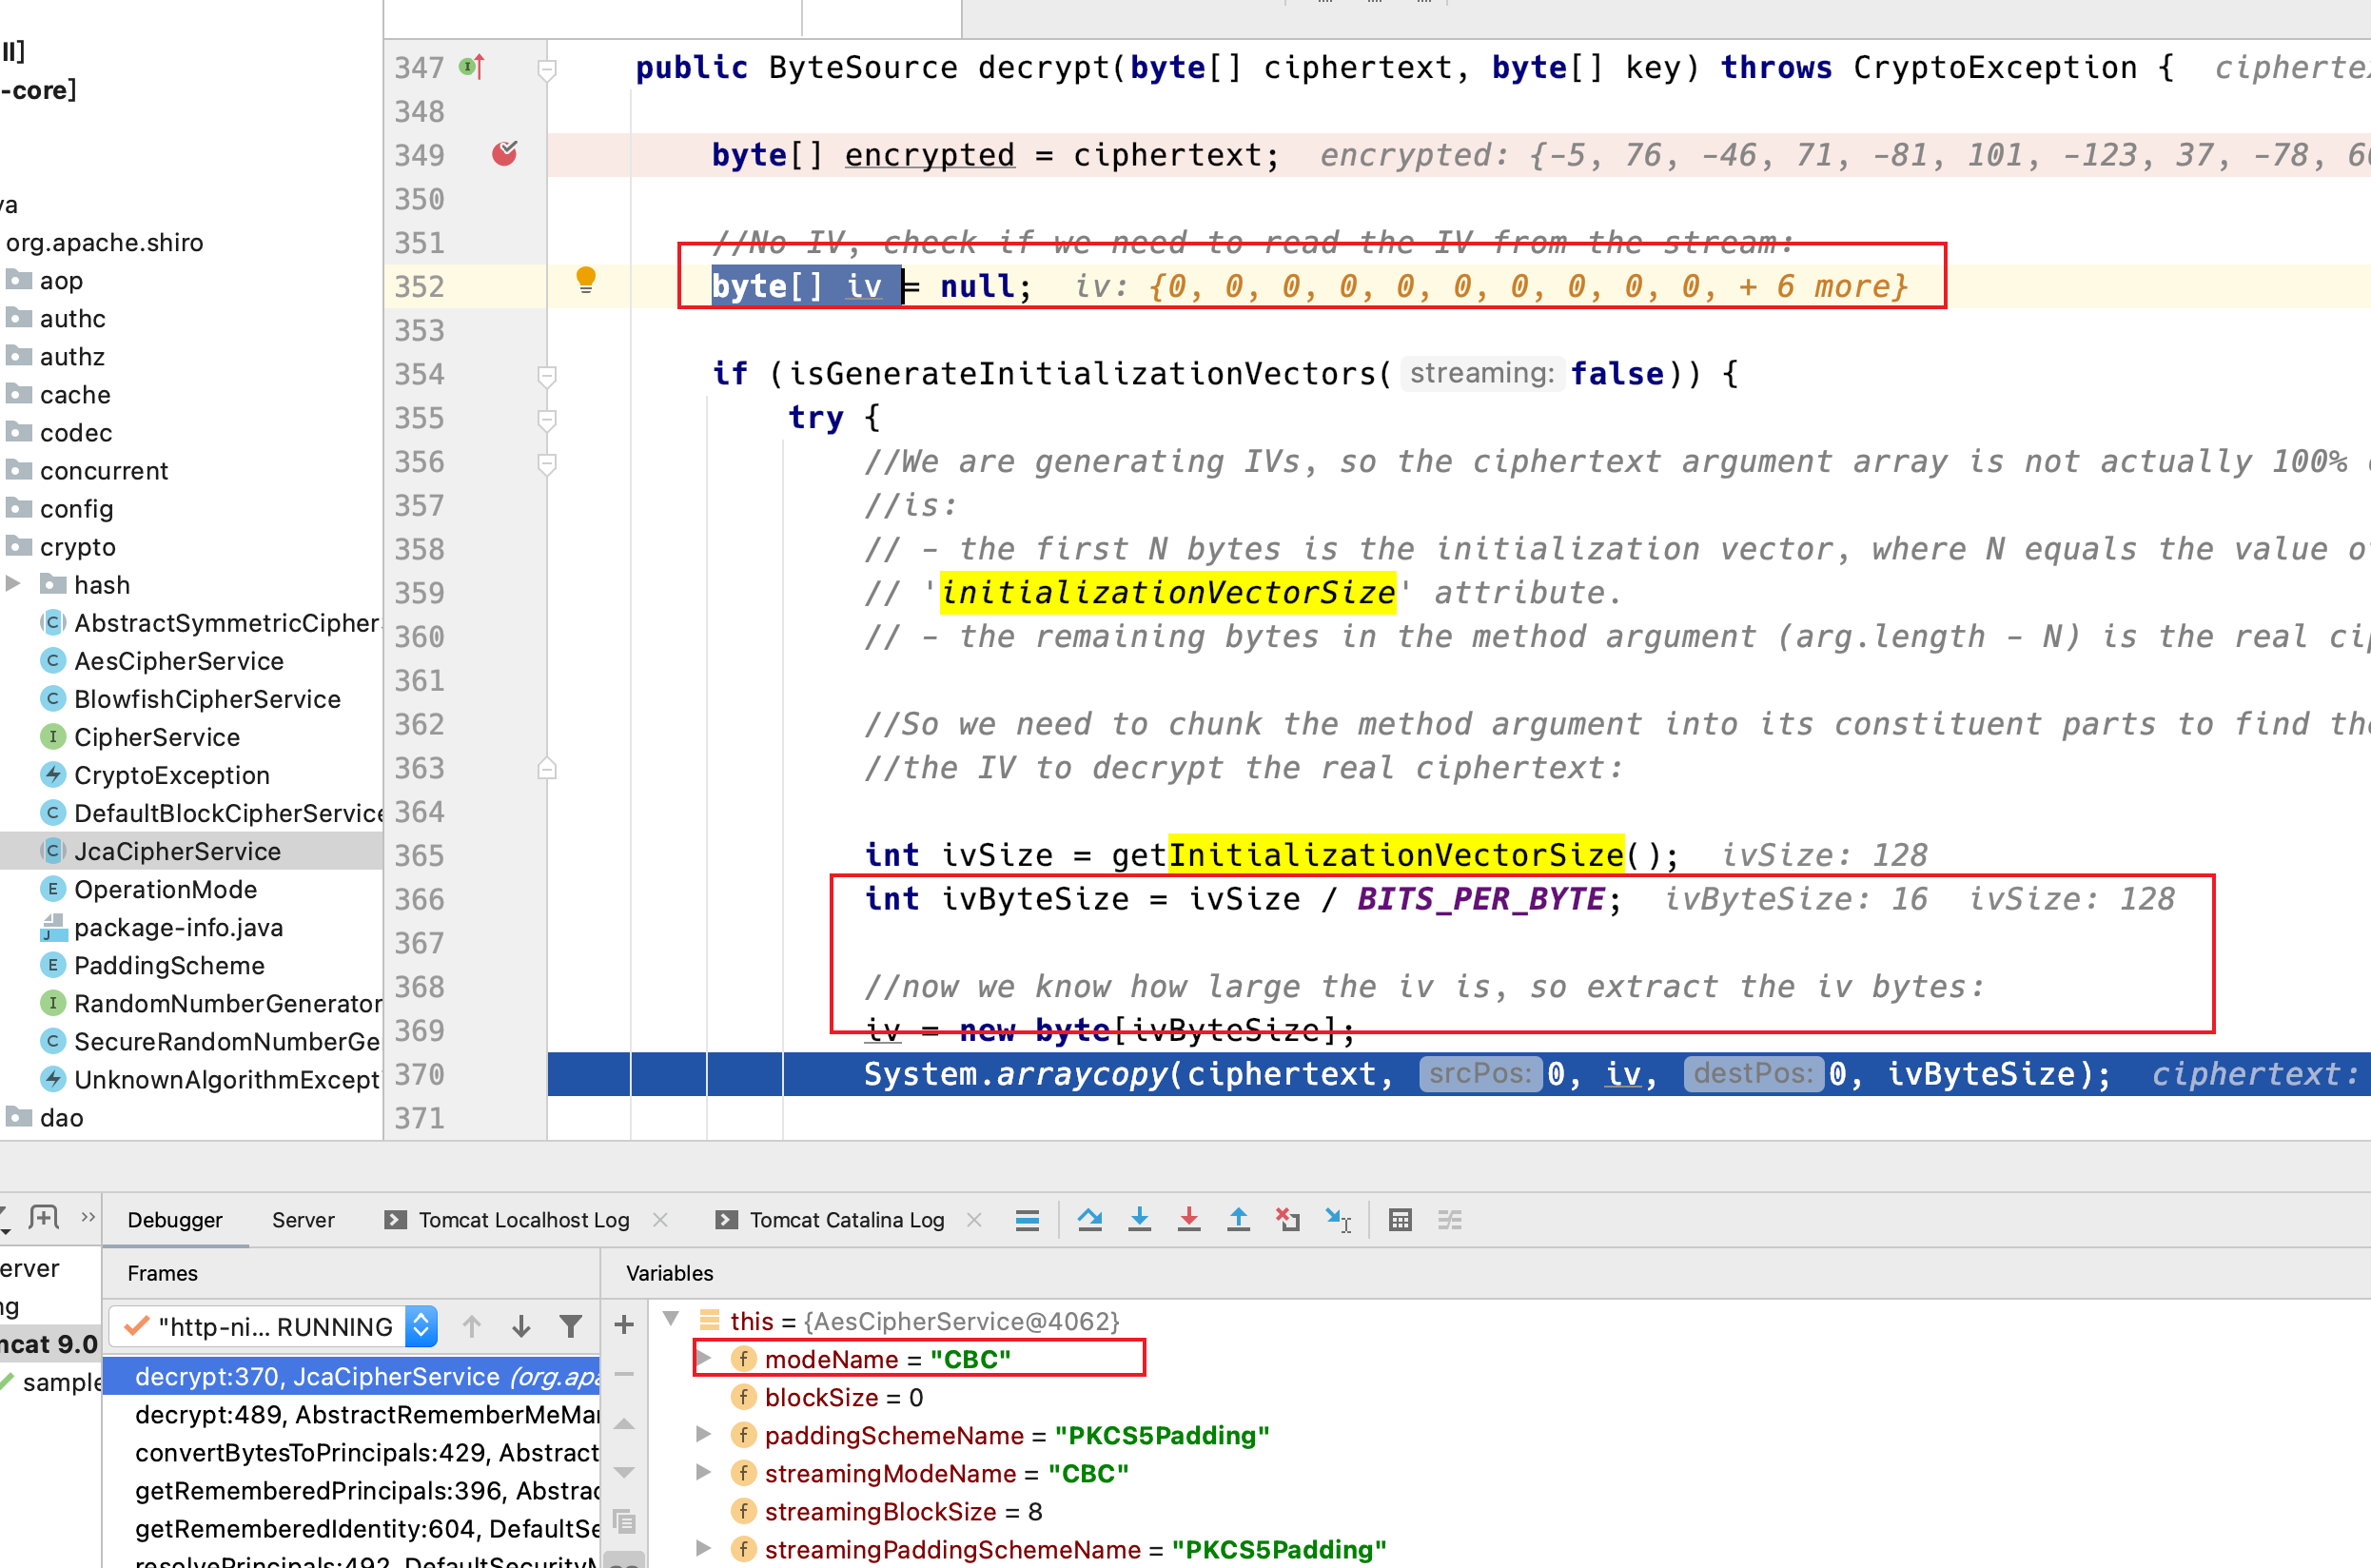This screenshot has height=1568, width=2371.
Task: Click filter frames funnel icon
Action: pyautogui.click(x=570, y=1326)
